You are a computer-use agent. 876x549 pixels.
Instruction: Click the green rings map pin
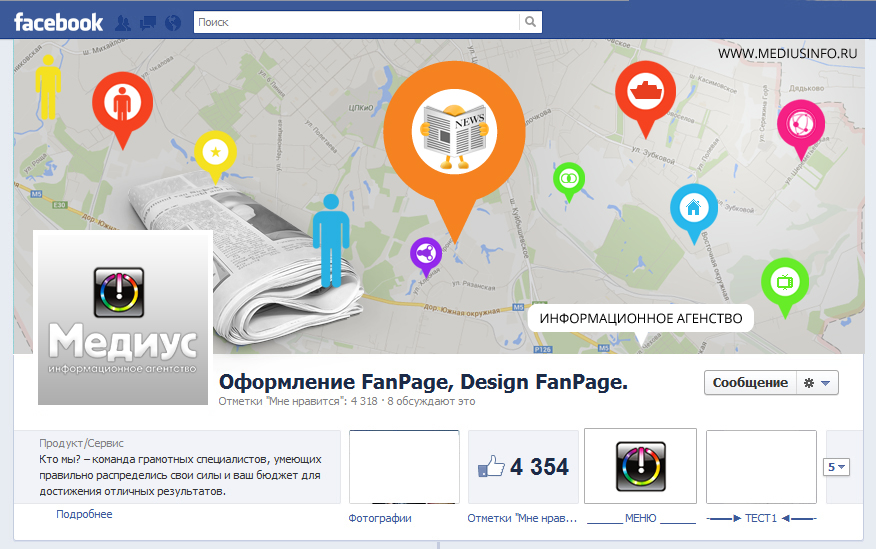pyautogui.click(x=569, y=182)
